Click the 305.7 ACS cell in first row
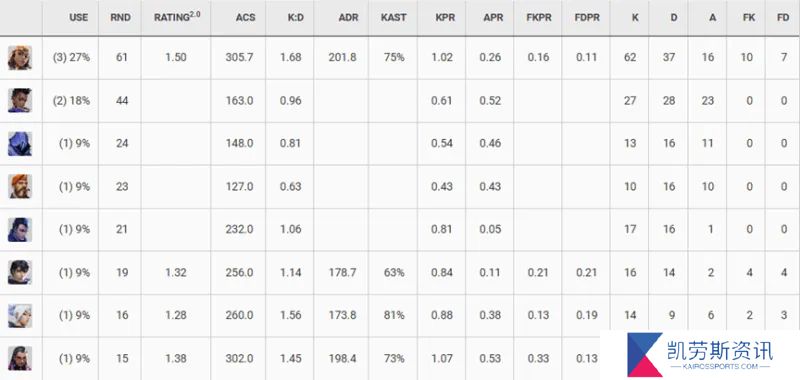Viewport: 800px width, 380px height. pyautogui.click(x=239, y=57)
